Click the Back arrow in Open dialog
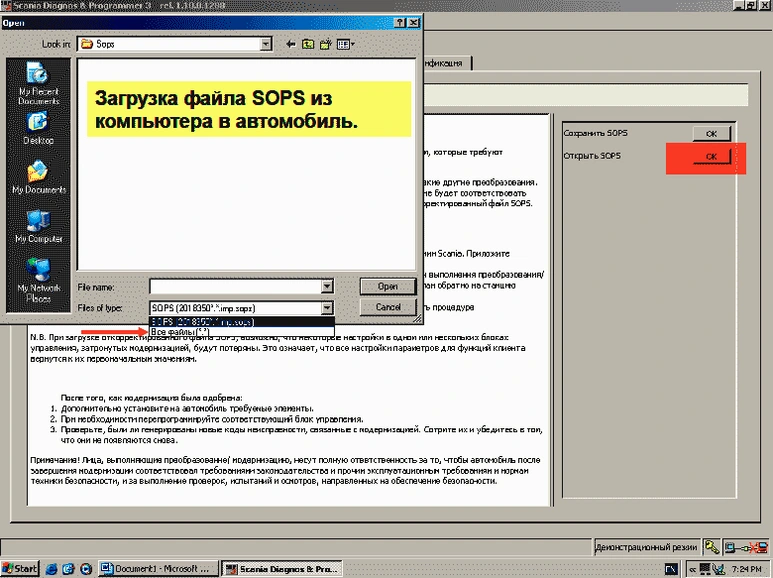Viewport: 773px width, 578px height. click(291, 44)
